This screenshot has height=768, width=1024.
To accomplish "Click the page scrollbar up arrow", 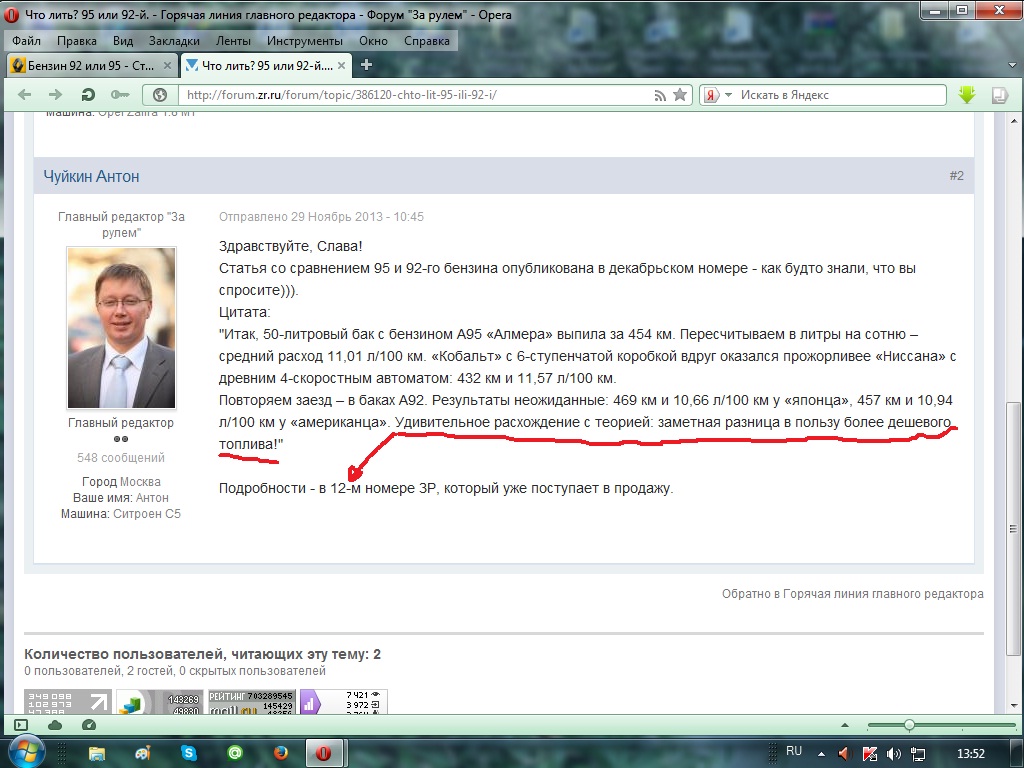I will point(1014,120).
